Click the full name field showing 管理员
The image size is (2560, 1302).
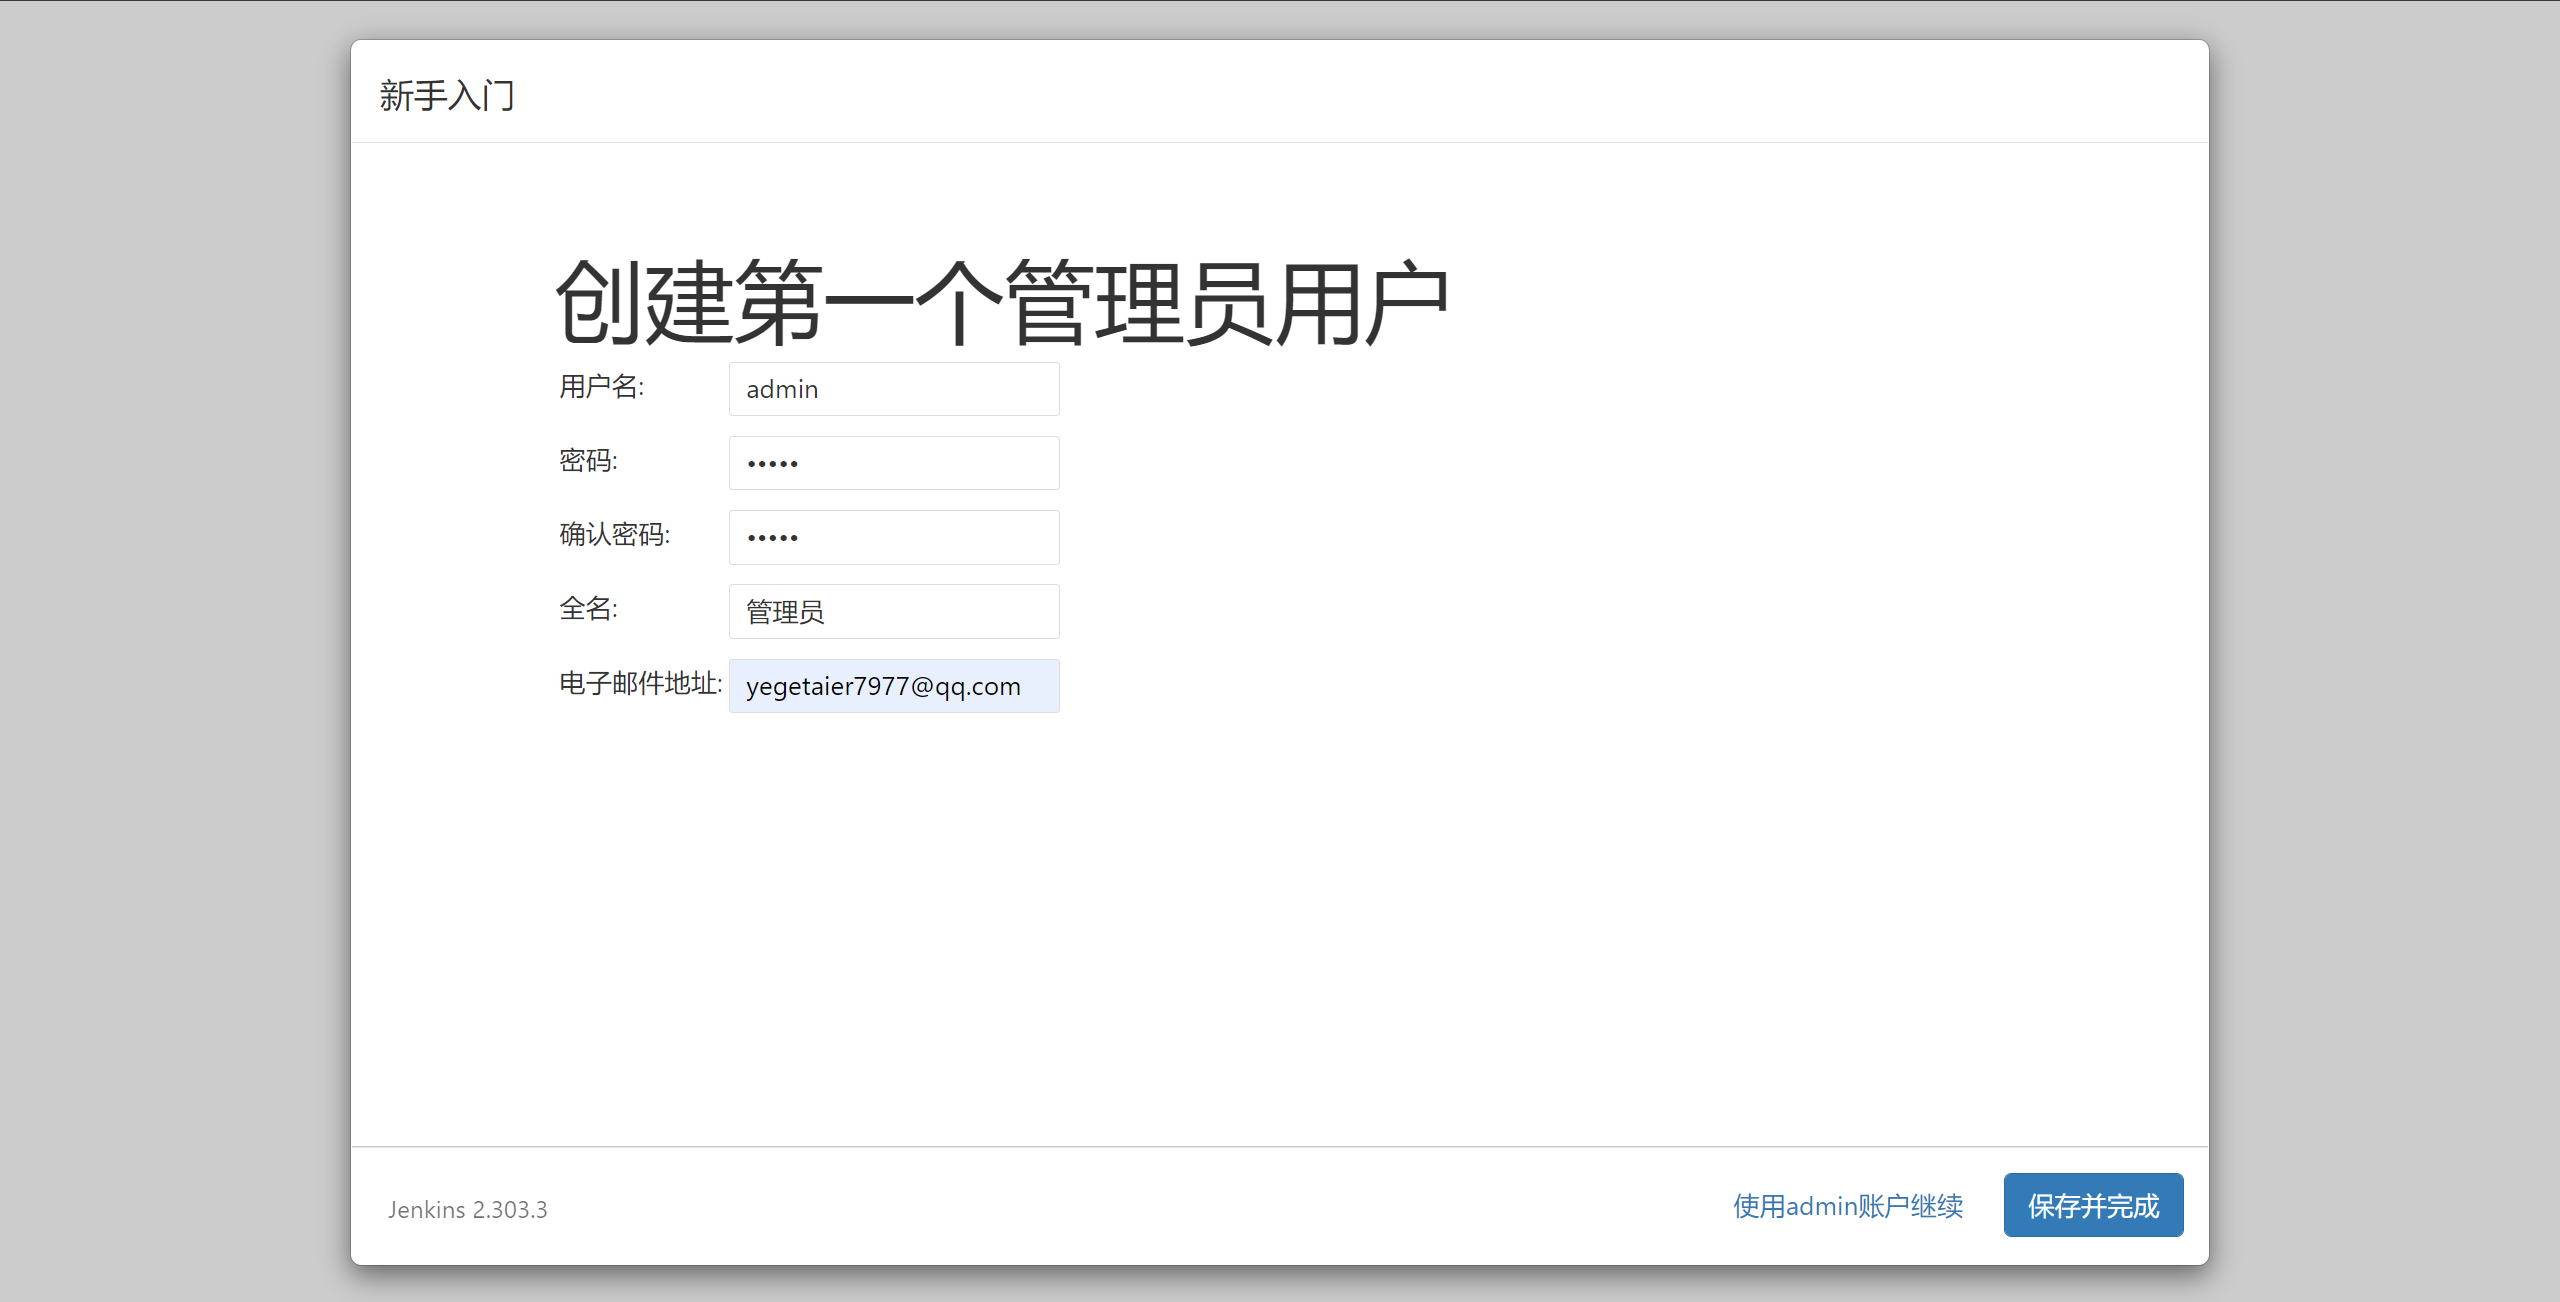893,611
